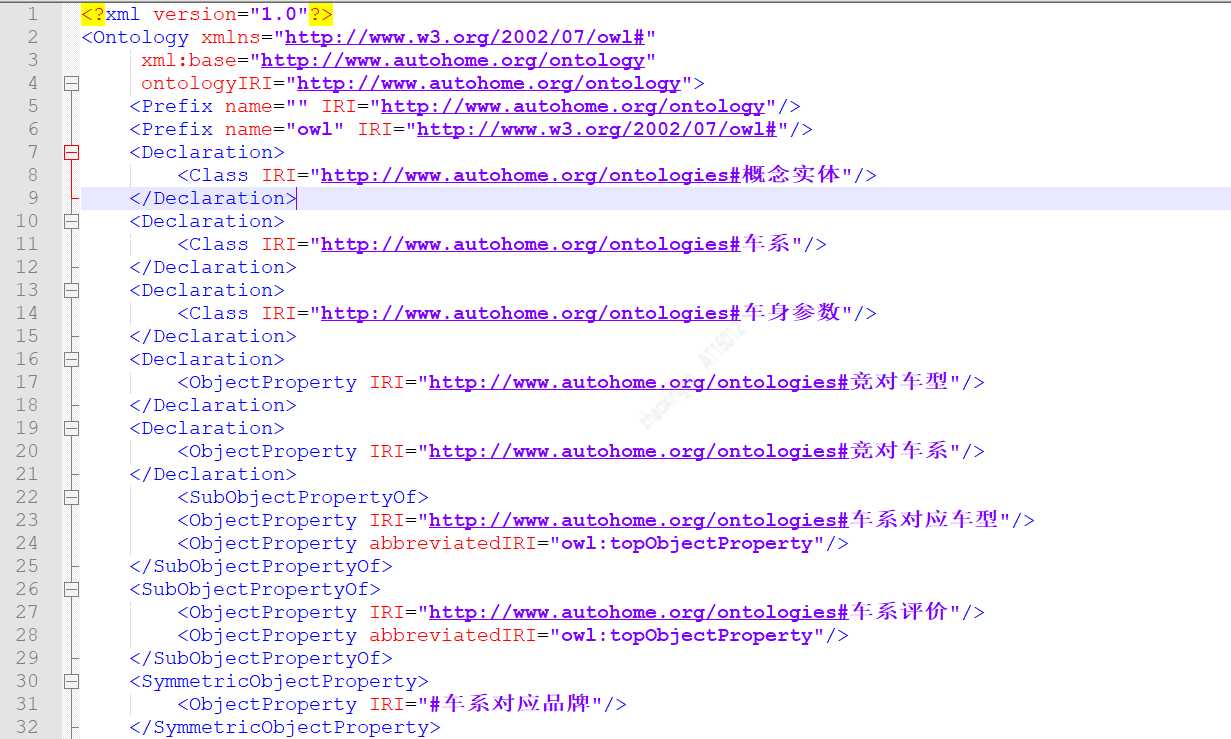Collapse the red Declaration fold marker on line 7
The image size is (1231, 739).
(71, 153)
